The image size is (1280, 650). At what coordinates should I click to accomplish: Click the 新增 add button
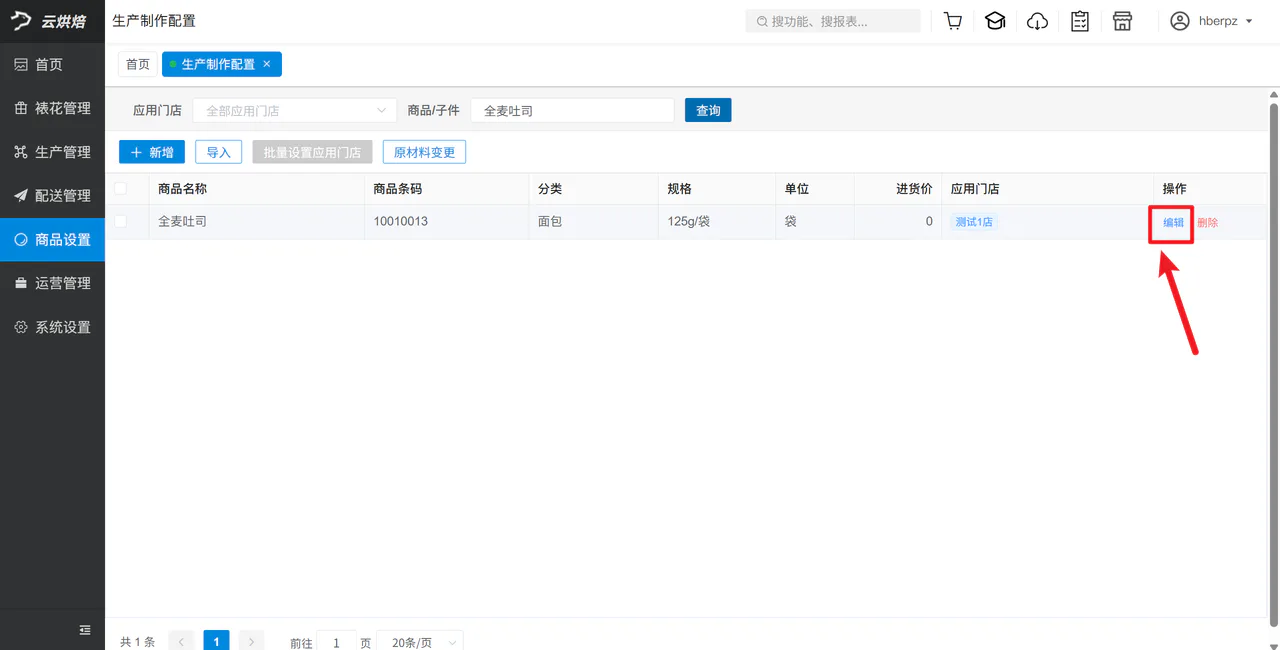(152, 152)
